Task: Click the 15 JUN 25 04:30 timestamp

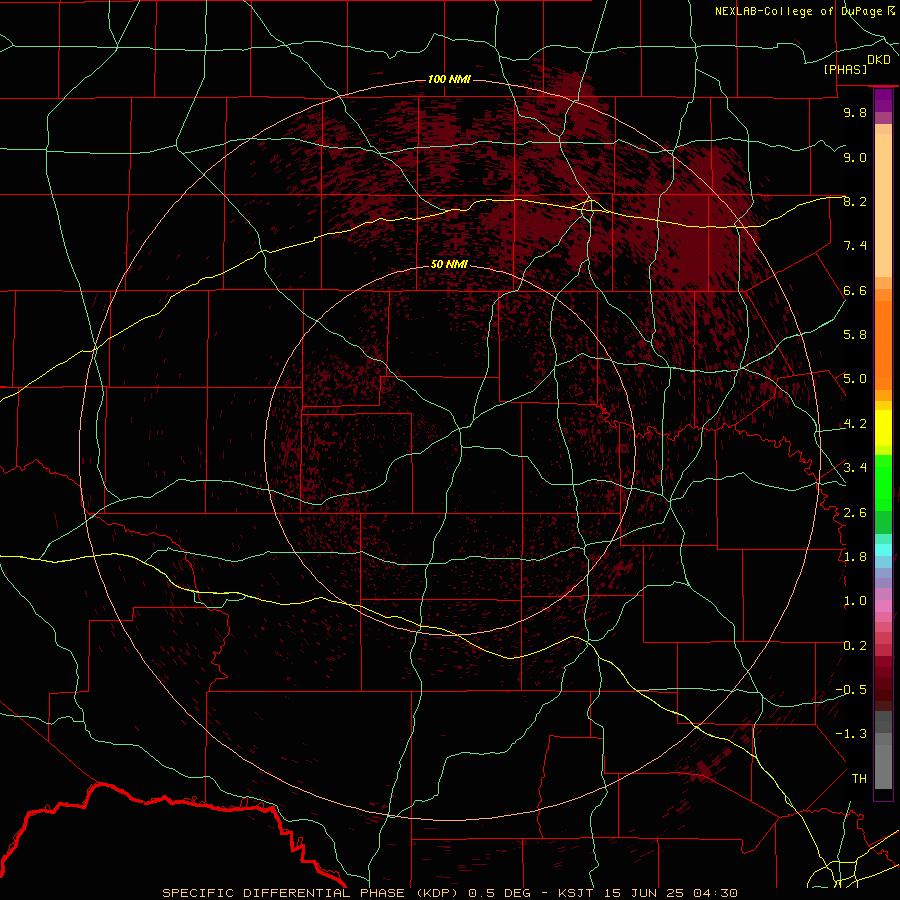Action: (670, 893)
